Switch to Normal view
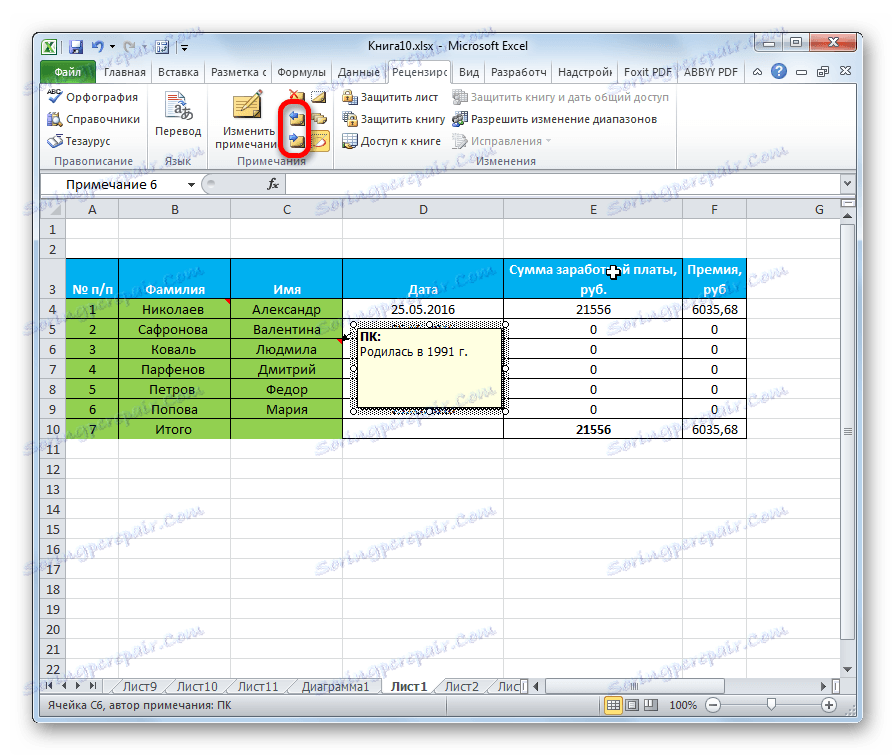 coord(613,705)
